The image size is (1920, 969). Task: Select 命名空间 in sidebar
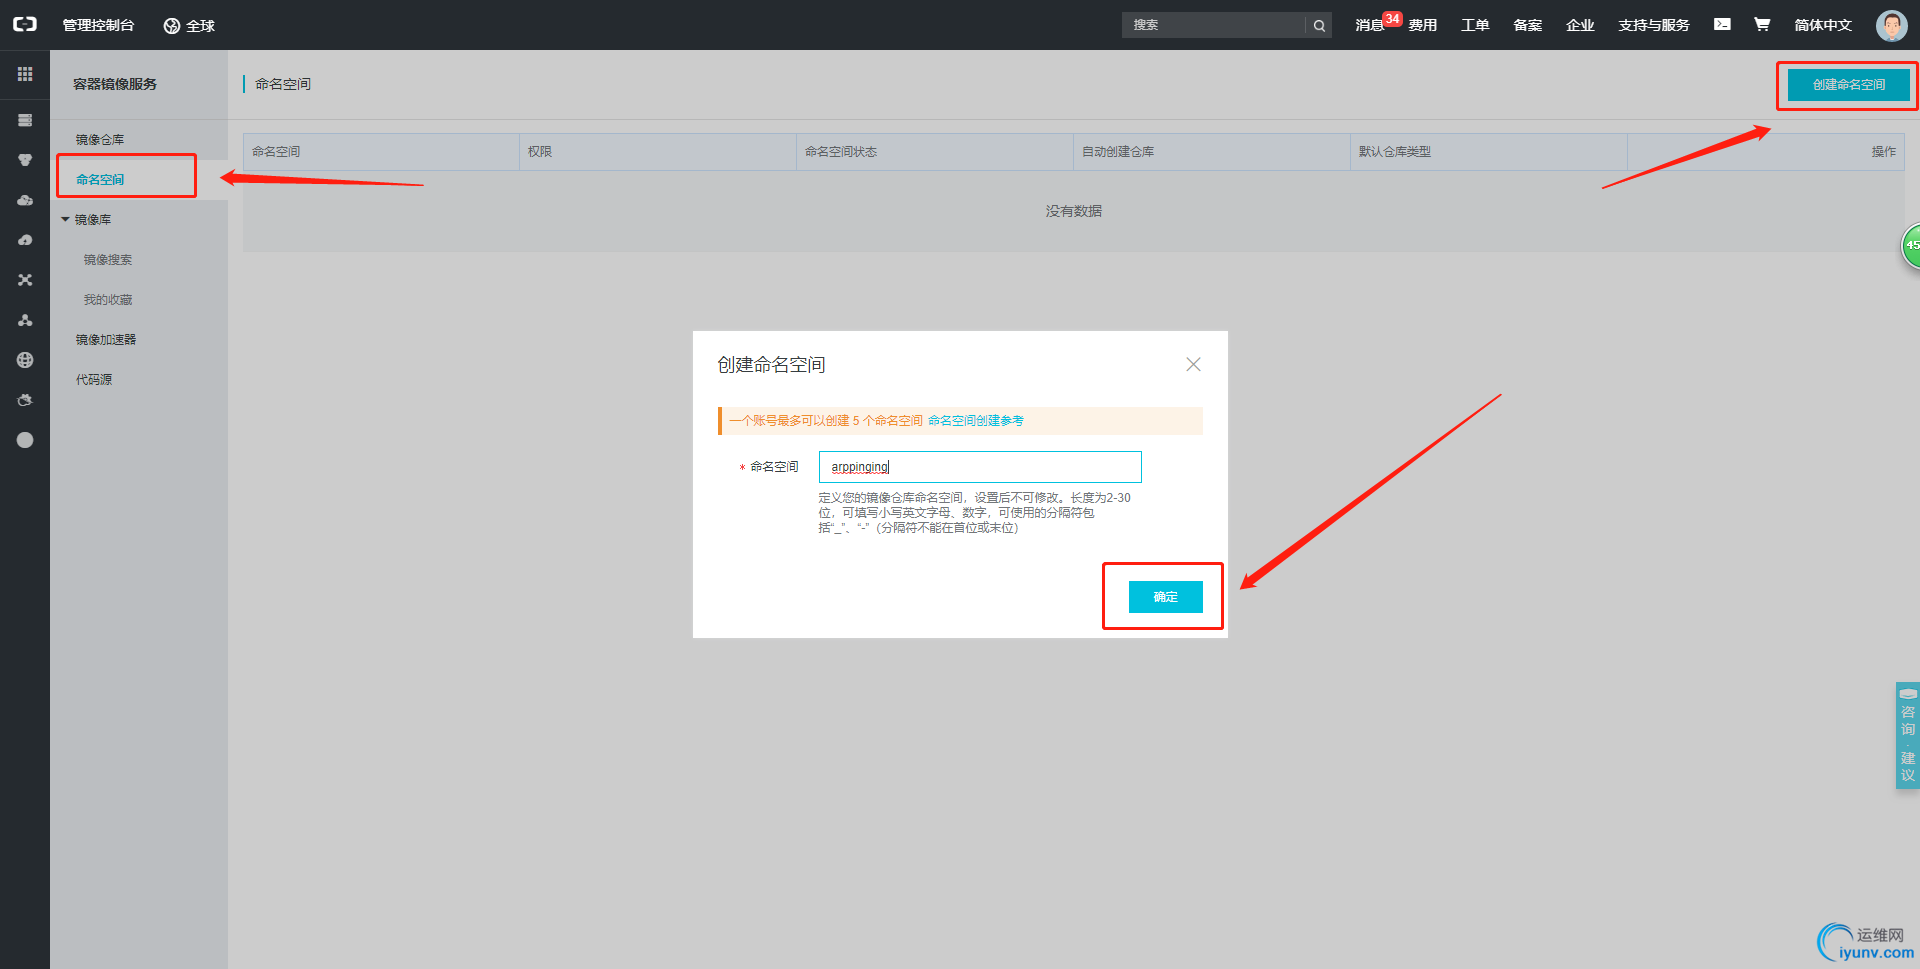(x=100, y=180)
